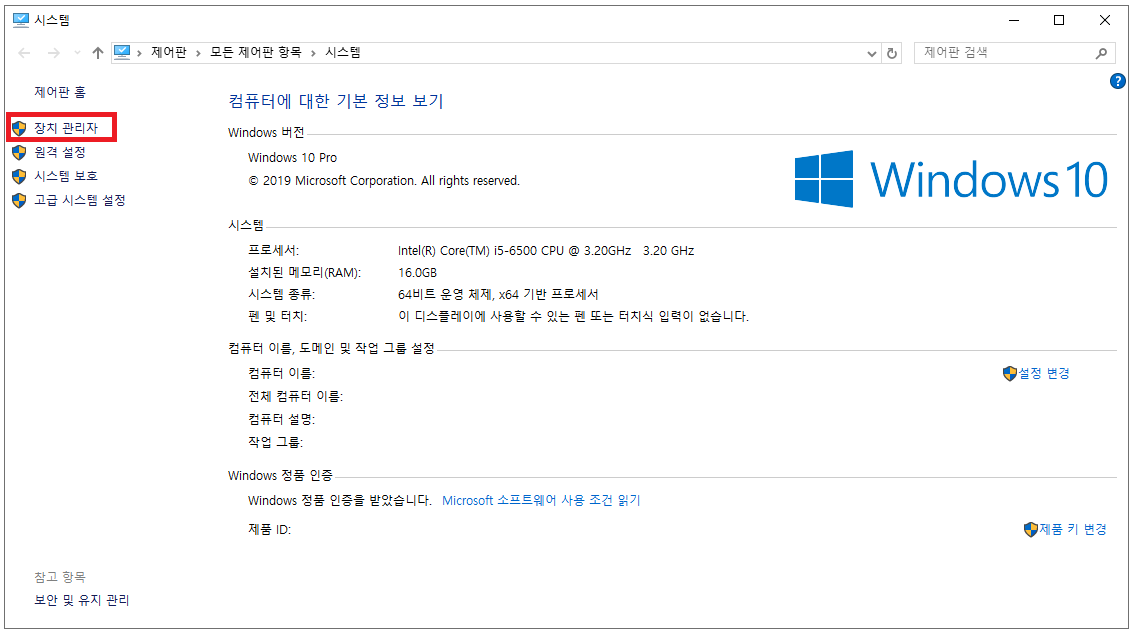Image resolution: width=1138 pixels, height=634 pixels.
Task: Open 원격 설정 in sidebar
Action: click(x=60, y=152)
